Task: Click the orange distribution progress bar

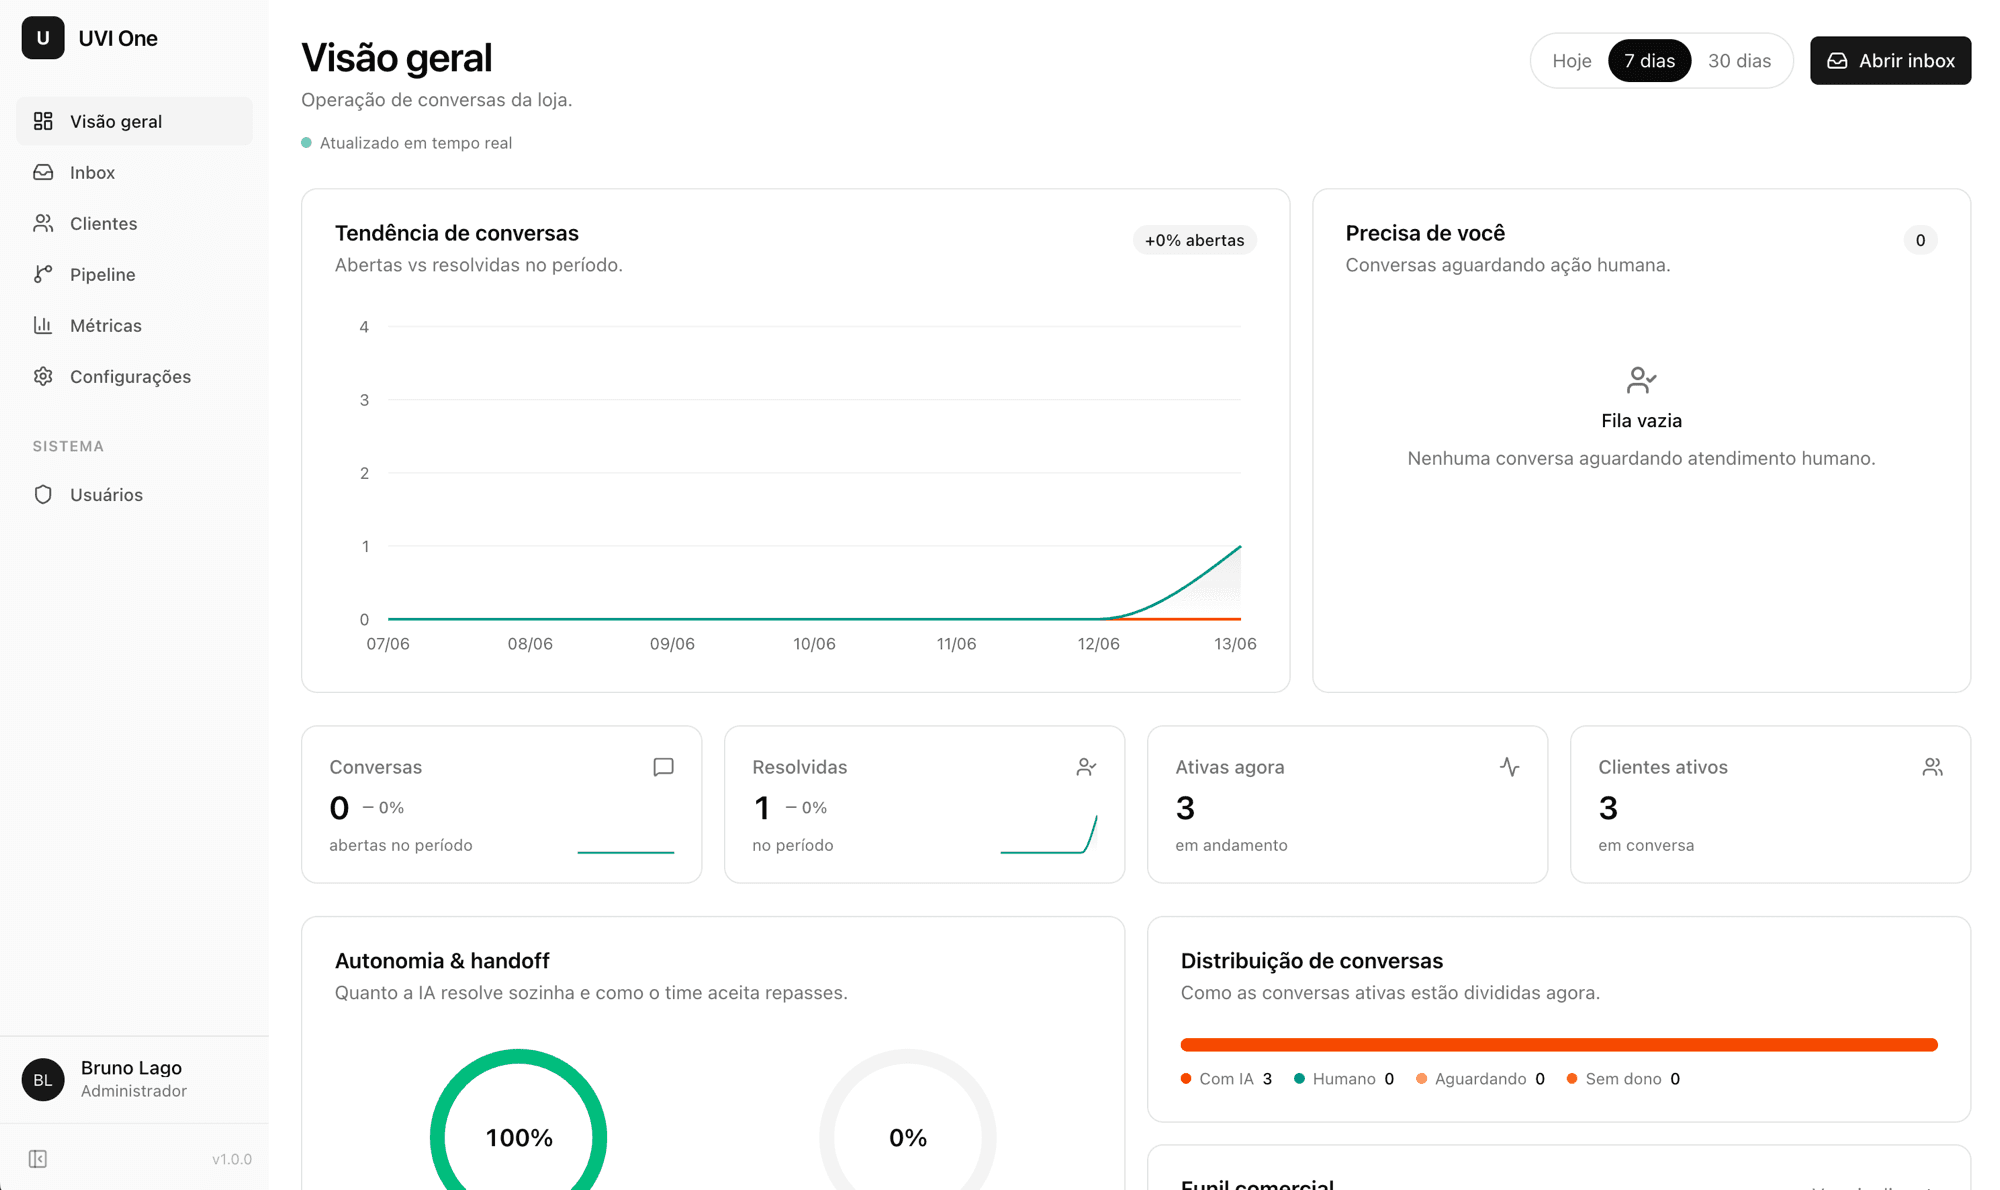Action: [x=1559, y=1044]
